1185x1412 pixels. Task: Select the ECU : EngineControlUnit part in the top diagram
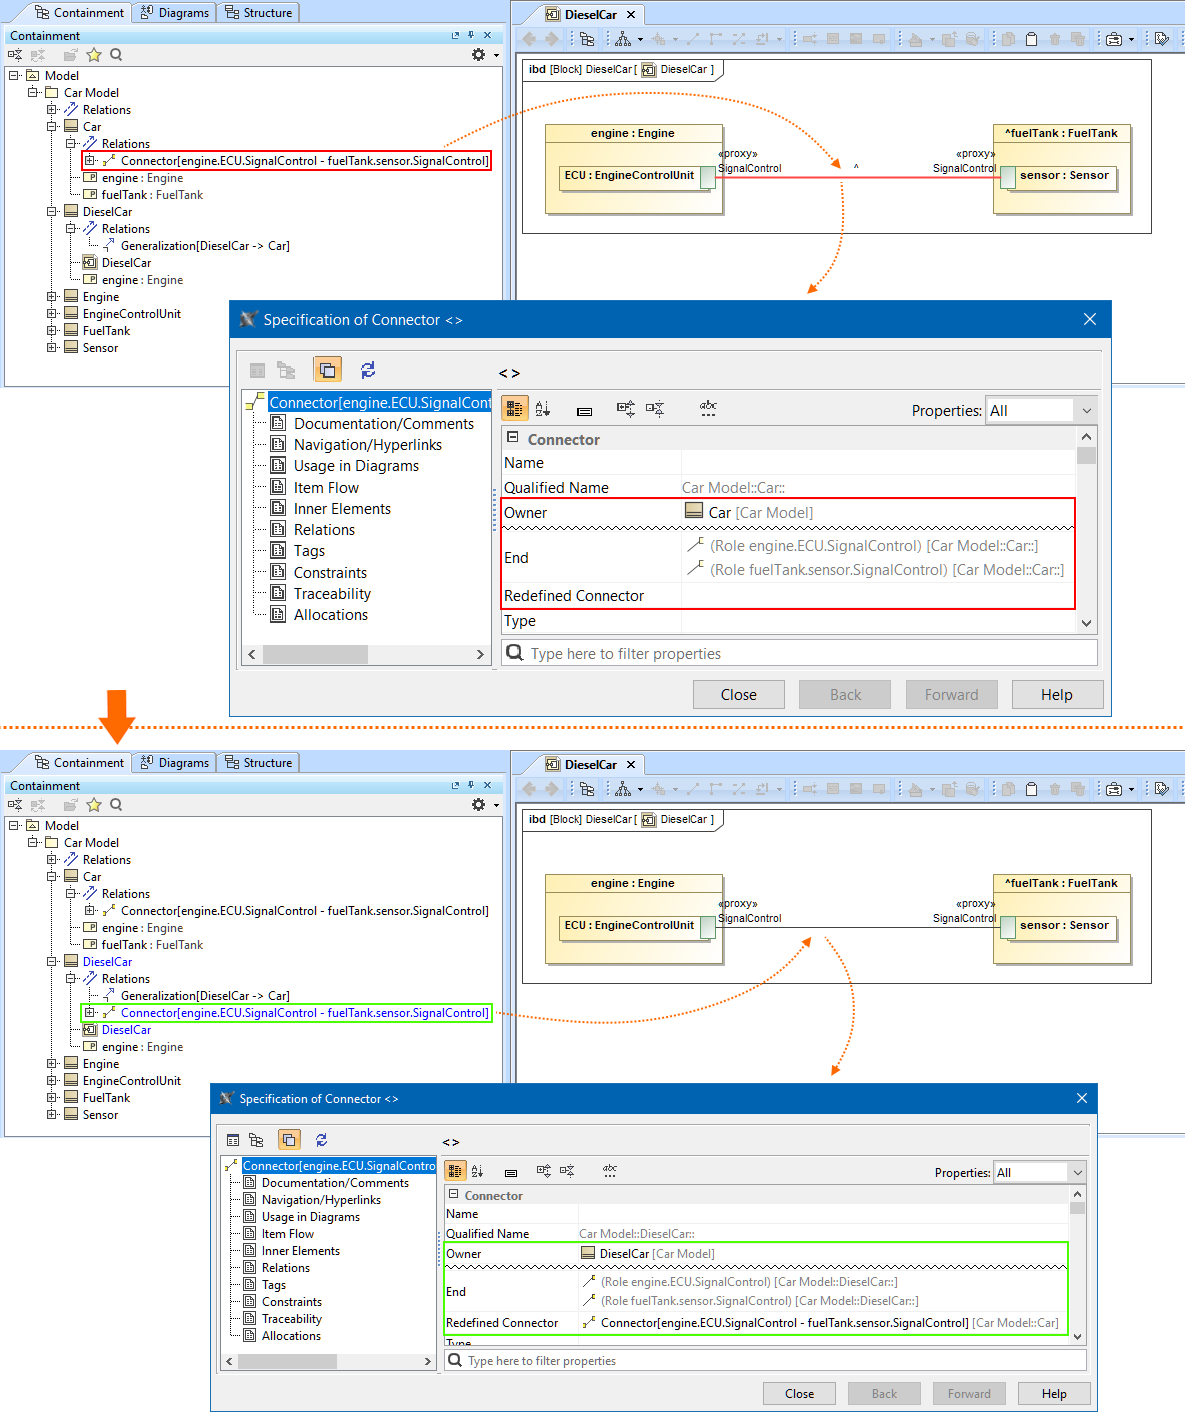tap(629, 176)
